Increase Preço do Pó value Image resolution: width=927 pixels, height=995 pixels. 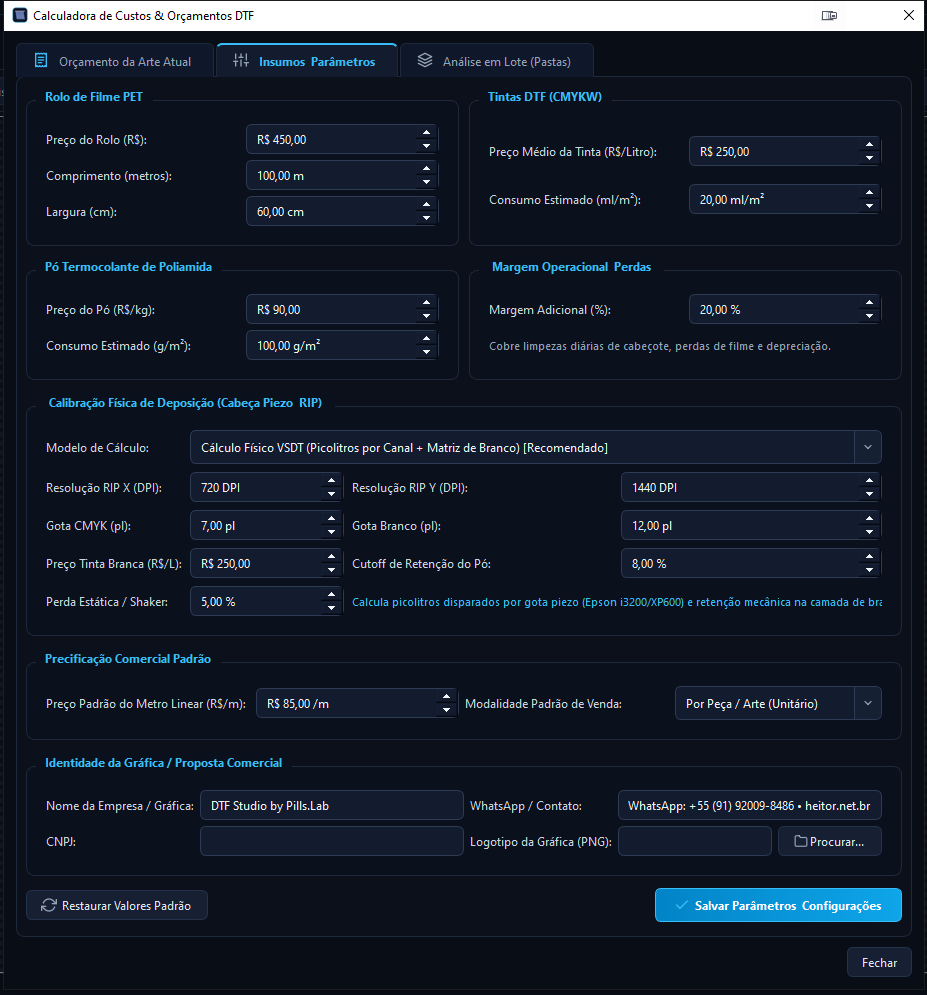pos(426,303)
